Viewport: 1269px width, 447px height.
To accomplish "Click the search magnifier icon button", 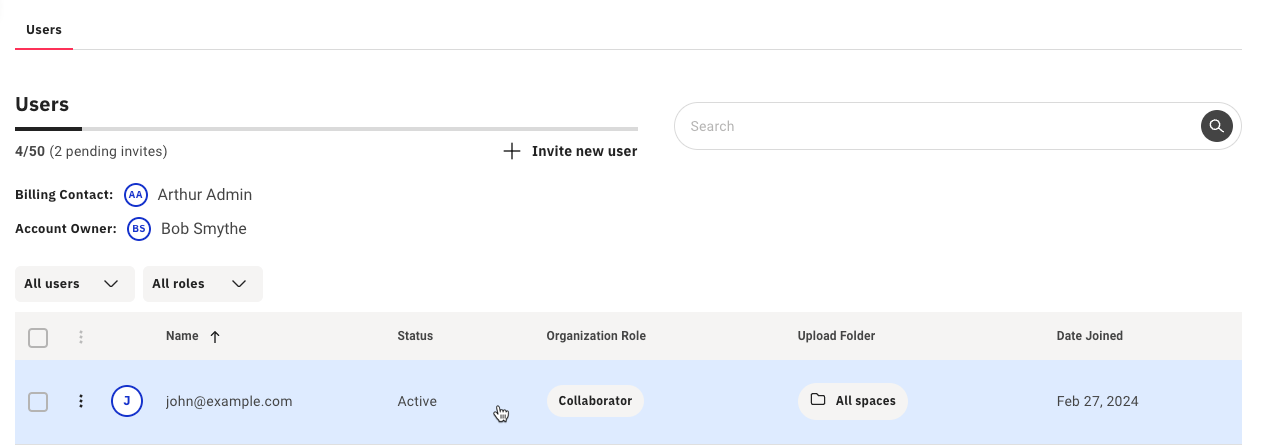I will 1216,126.
